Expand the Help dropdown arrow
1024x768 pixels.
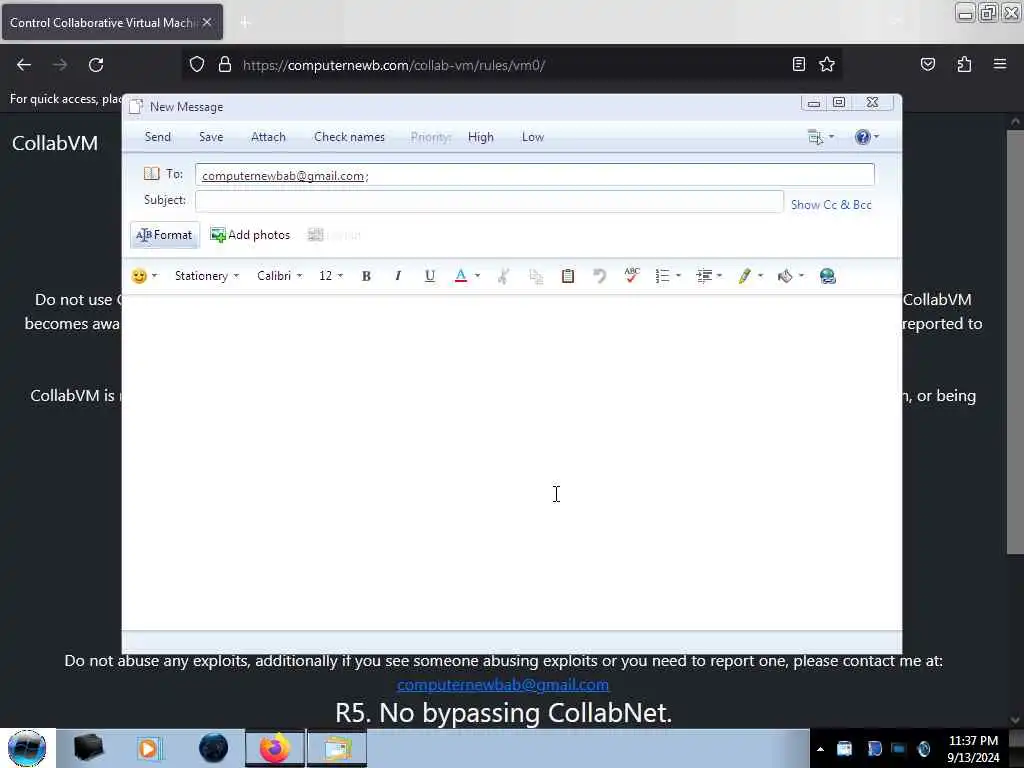coord(876,137)
